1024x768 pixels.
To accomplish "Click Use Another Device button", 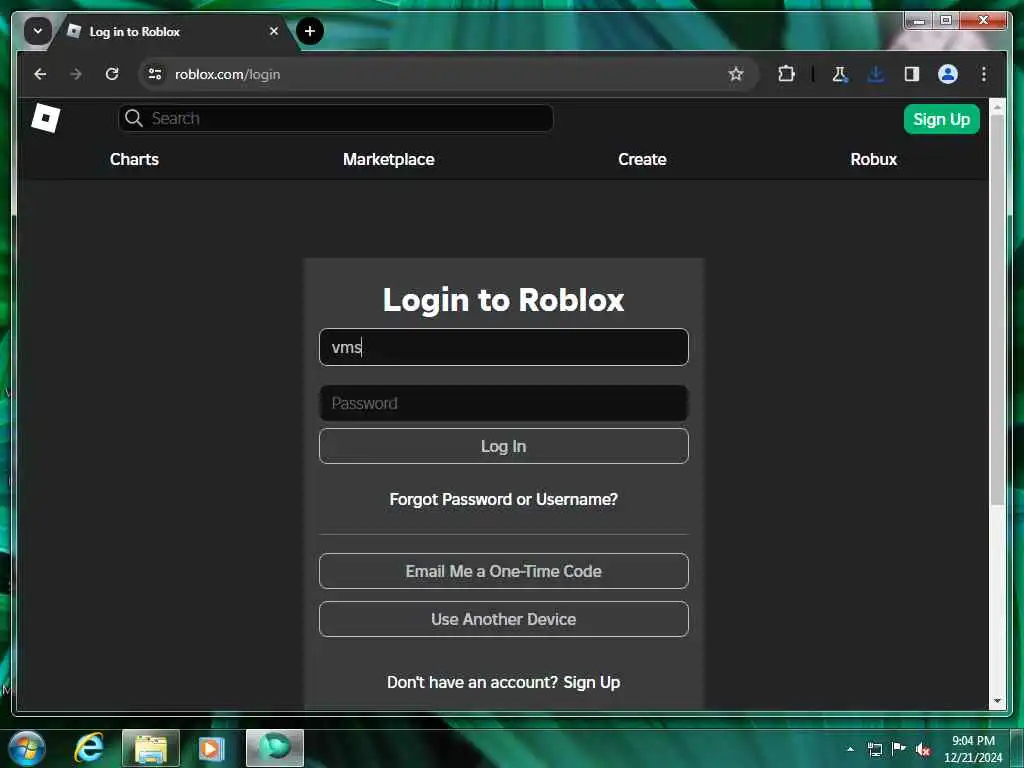I will click(x=504, y=619).
